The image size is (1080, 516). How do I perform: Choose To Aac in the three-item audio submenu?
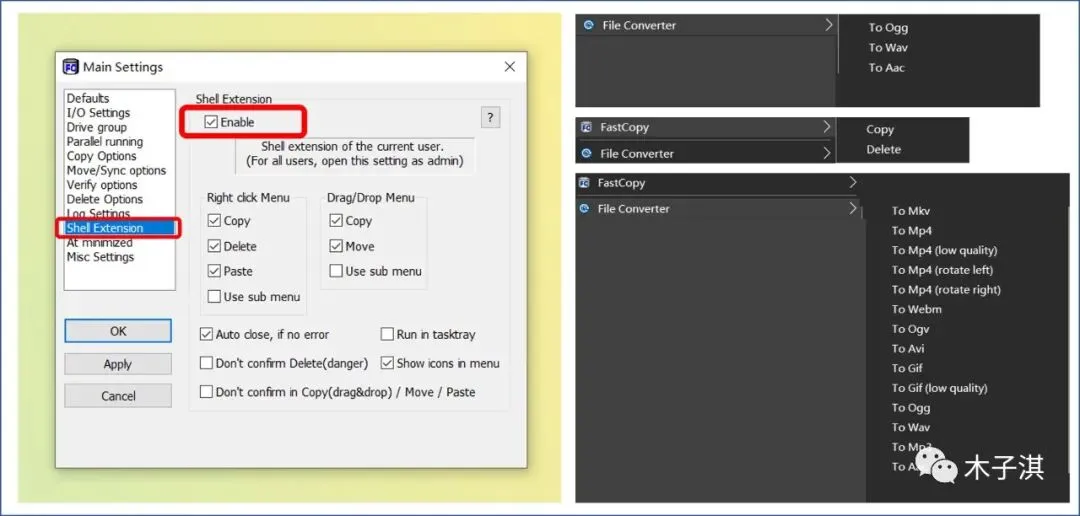click(886, 68)
